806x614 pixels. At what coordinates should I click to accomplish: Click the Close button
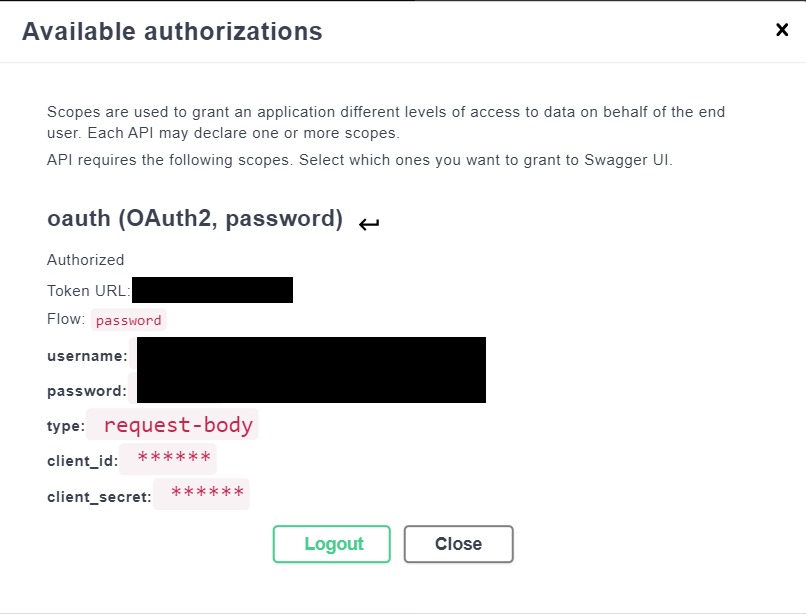[459, 544]
